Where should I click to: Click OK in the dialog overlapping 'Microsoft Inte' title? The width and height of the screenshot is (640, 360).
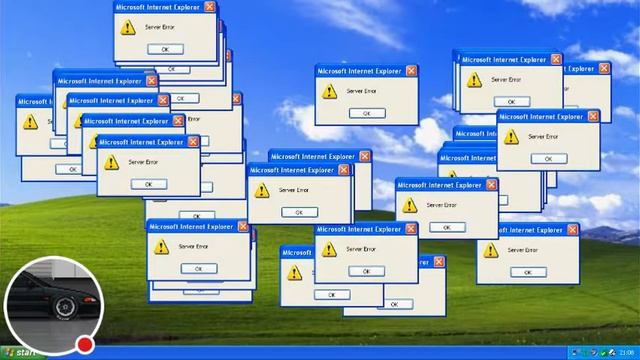tap(549, 159)
